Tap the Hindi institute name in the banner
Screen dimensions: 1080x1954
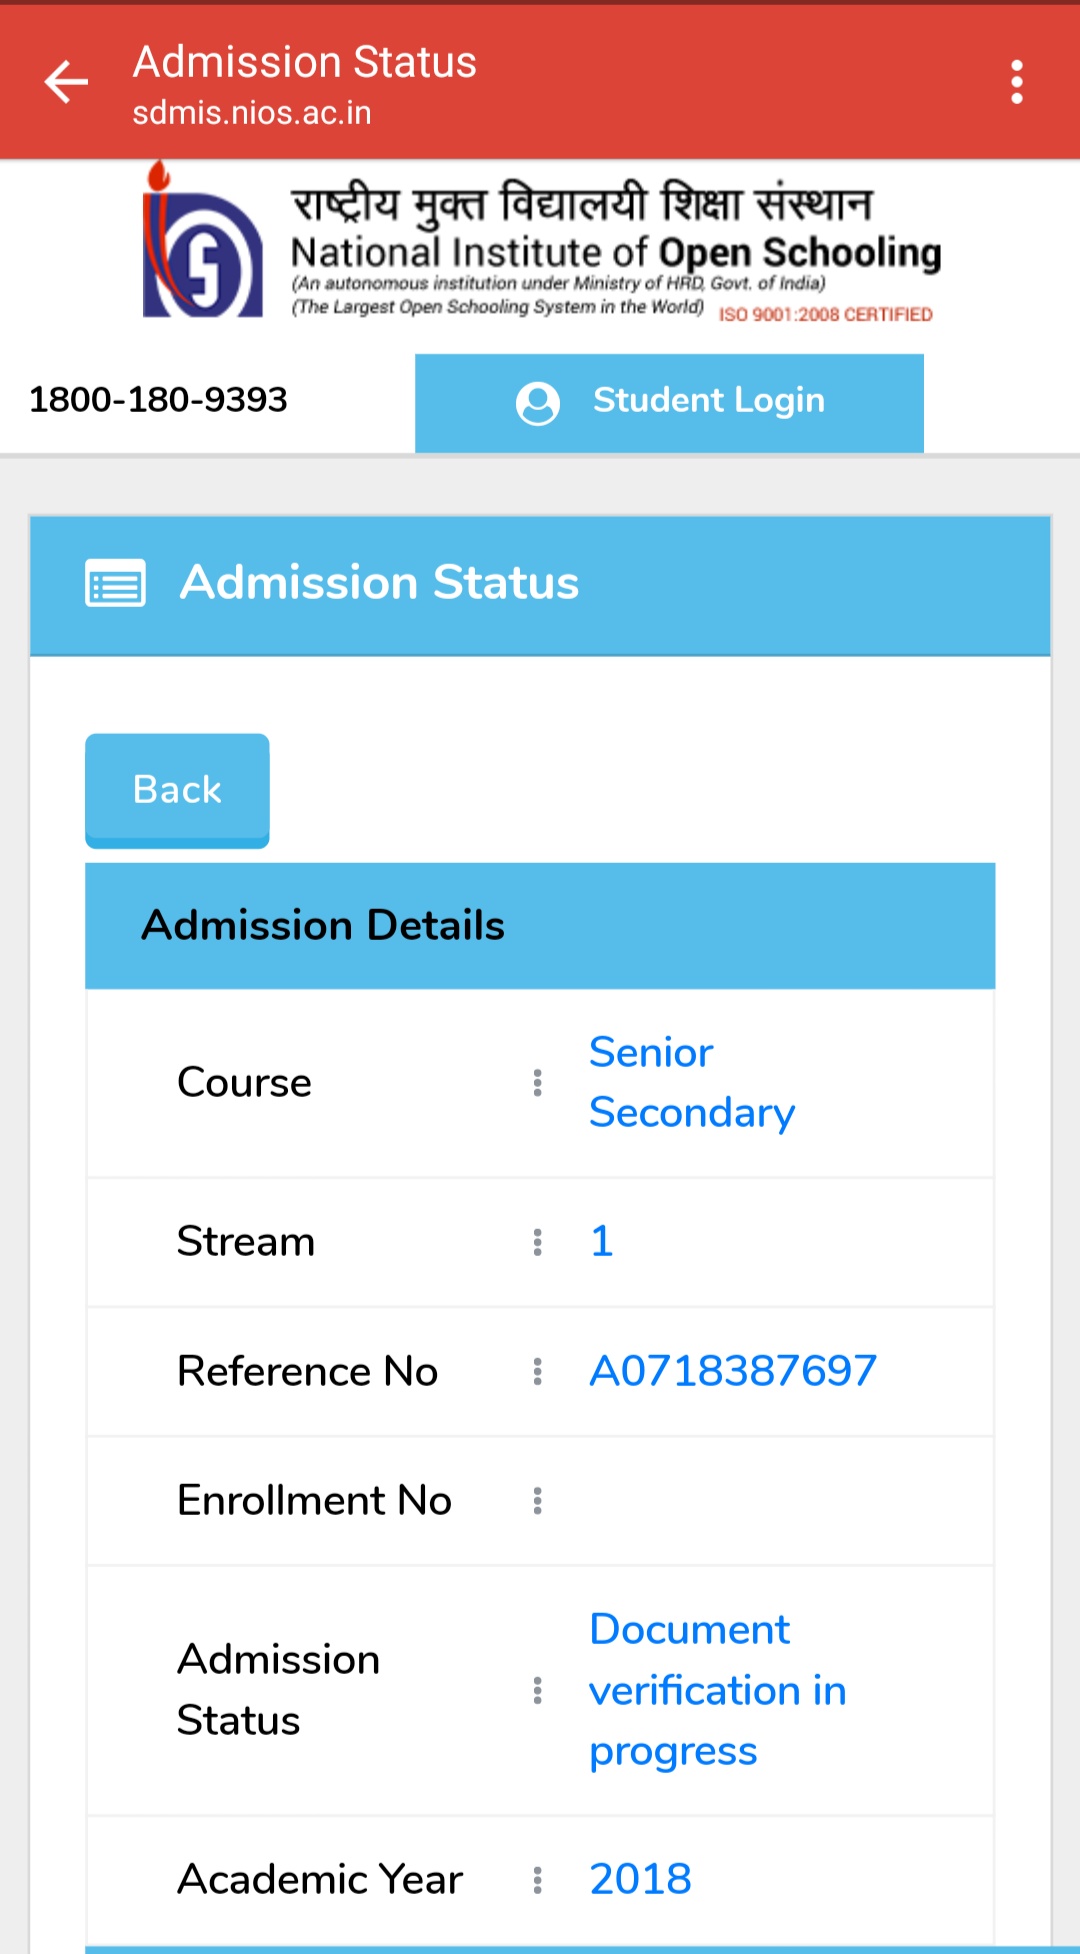(582, 203)
